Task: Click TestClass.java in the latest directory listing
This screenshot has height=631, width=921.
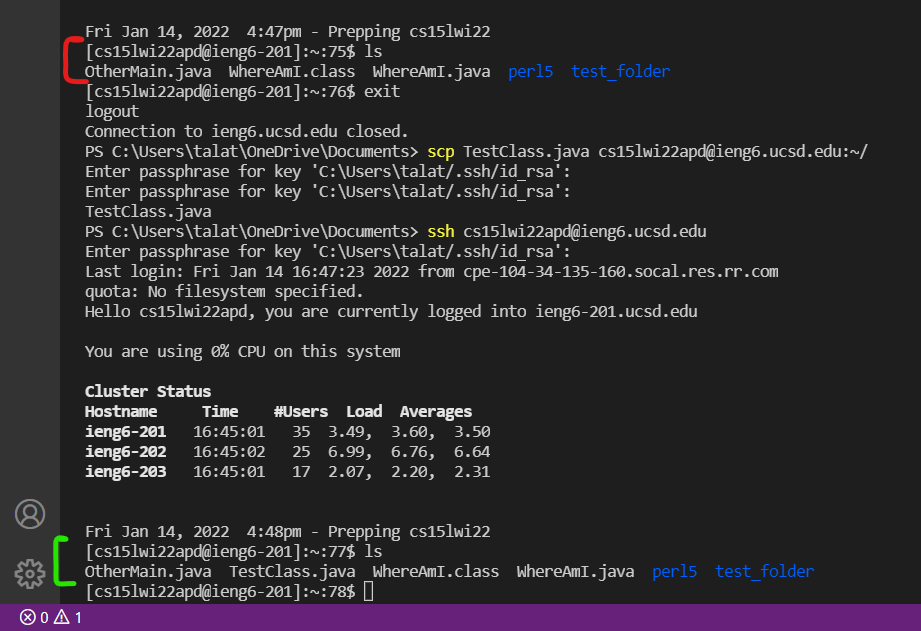Action: (294, 571)
